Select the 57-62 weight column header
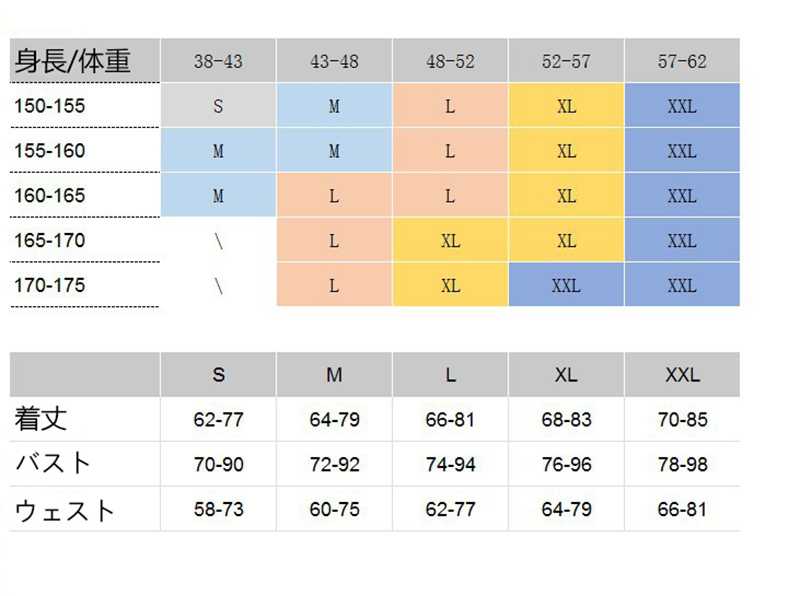The width and height of the screenshot is (800, 596). coord(682,61)
